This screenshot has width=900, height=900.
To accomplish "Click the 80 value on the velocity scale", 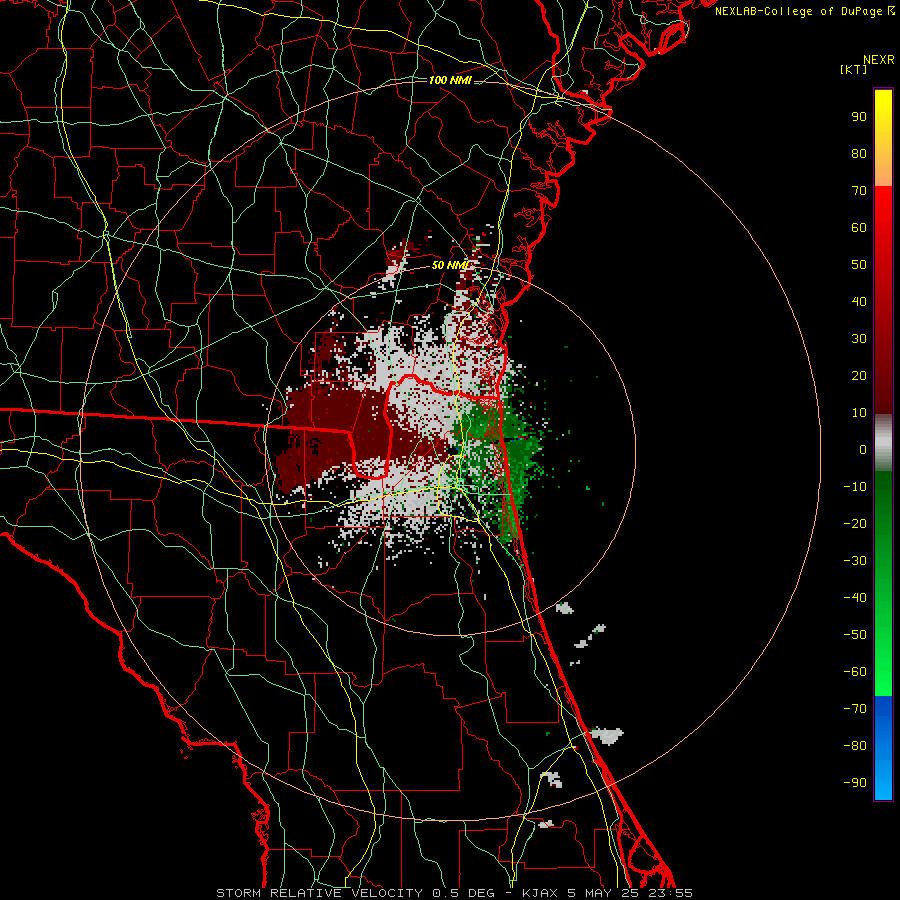I will coord(859,154).
